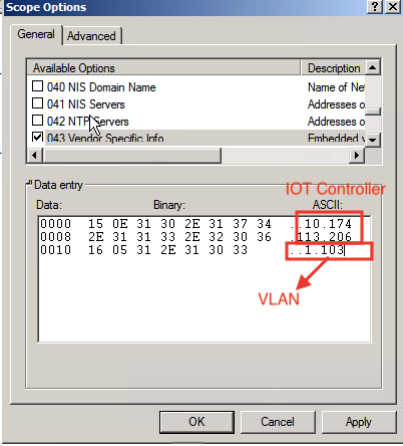Check the 040 NIS Domain Name option
Viewport: 403px width, 446px height.
37,86
